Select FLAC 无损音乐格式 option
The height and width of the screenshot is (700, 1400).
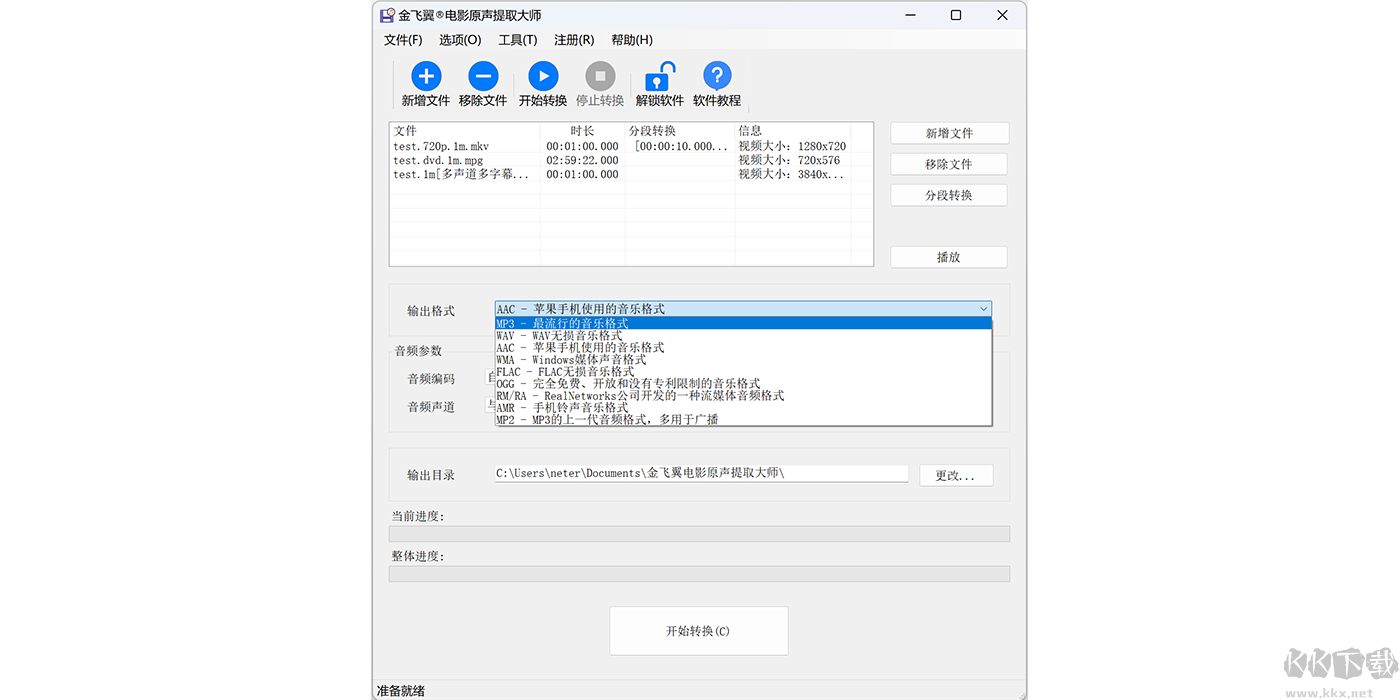point(600,371)
